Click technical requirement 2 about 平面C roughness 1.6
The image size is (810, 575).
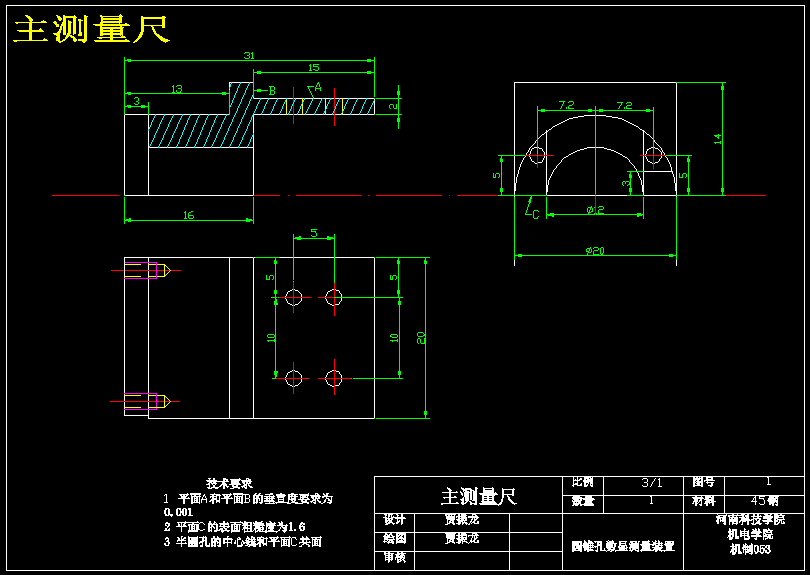pos(235,527)
